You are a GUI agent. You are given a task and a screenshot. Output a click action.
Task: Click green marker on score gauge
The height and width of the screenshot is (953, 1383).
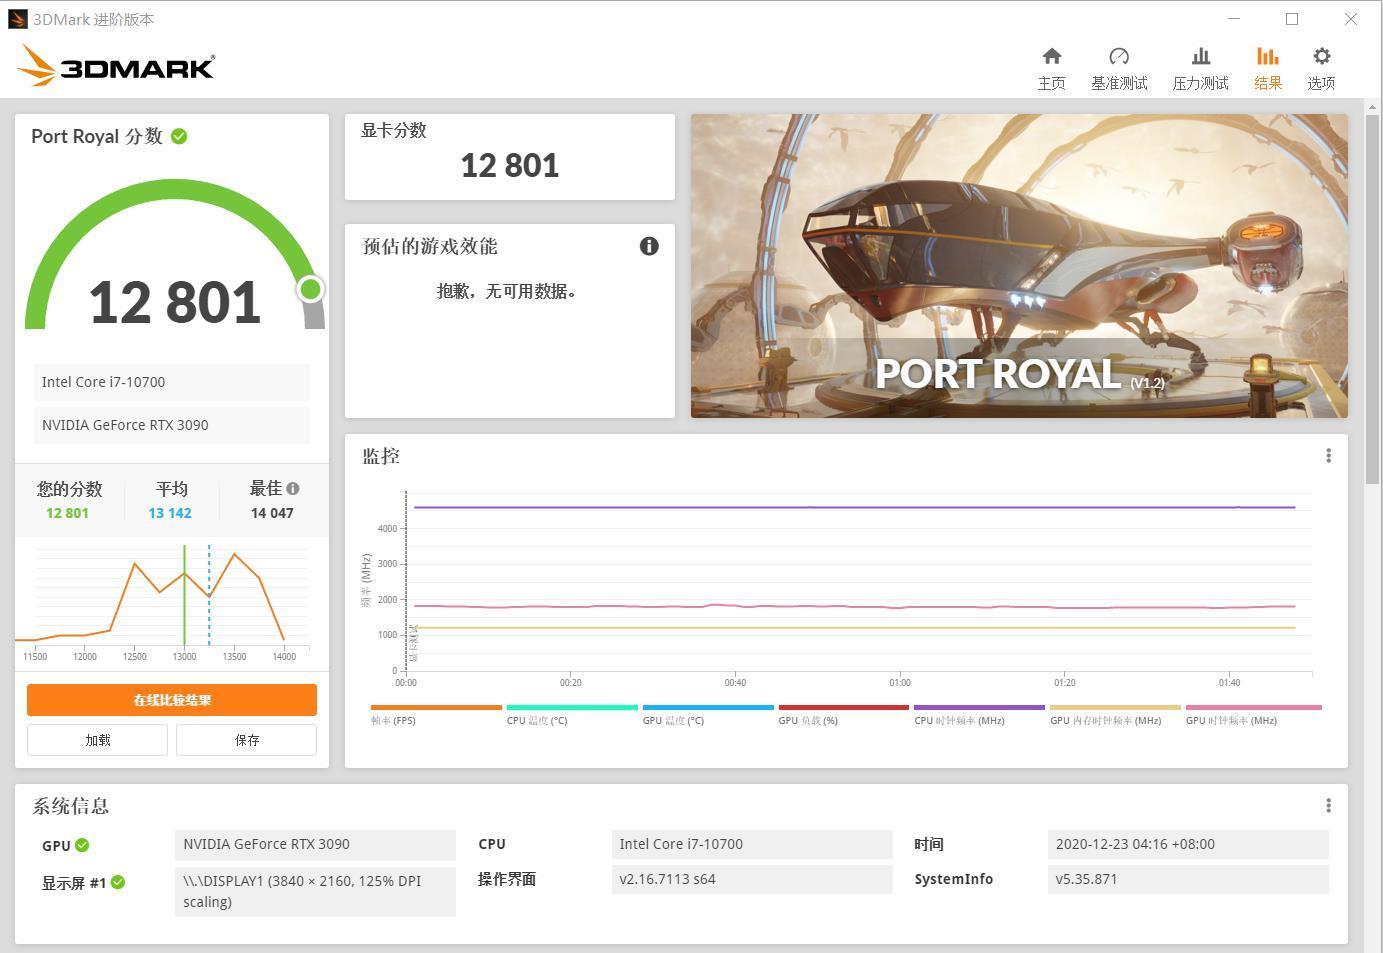(310, 289)
